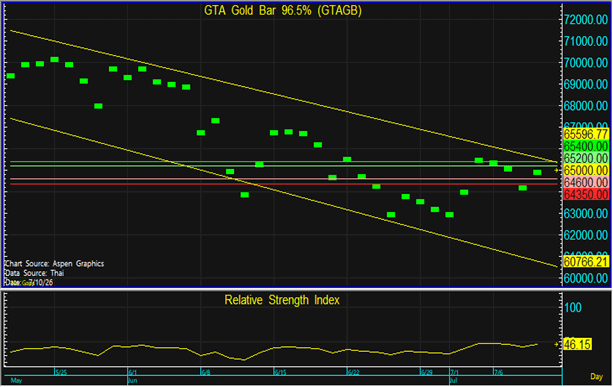
Task: Select the Data Source: Thai text
Action: click(x=34, y=273)
